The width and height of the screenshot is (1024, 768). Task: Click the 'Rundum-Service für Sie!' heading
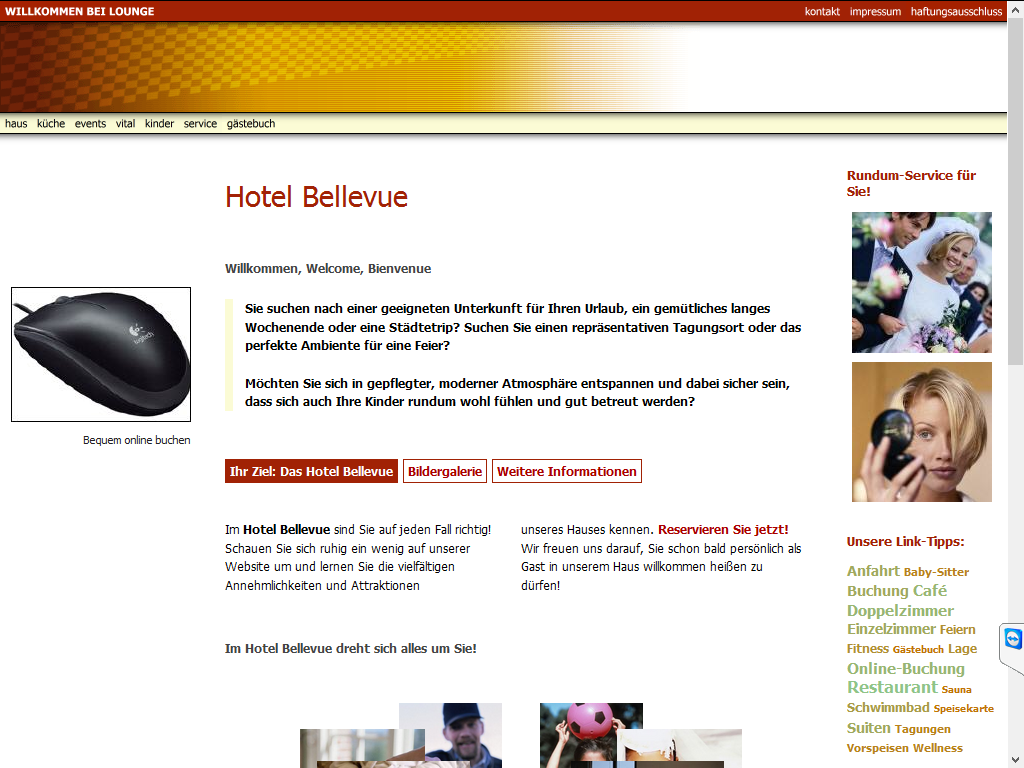pyautogui.click(x=912, y=184)
